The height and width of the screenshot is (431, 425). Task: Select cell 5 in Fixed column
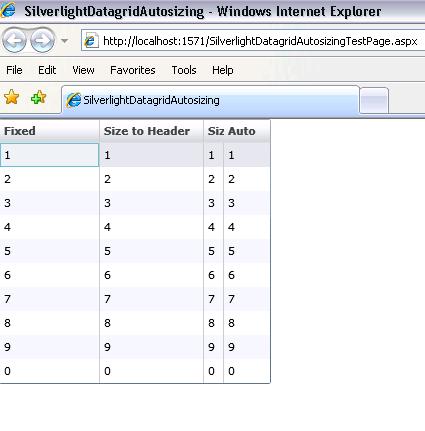tap(49, 251)
